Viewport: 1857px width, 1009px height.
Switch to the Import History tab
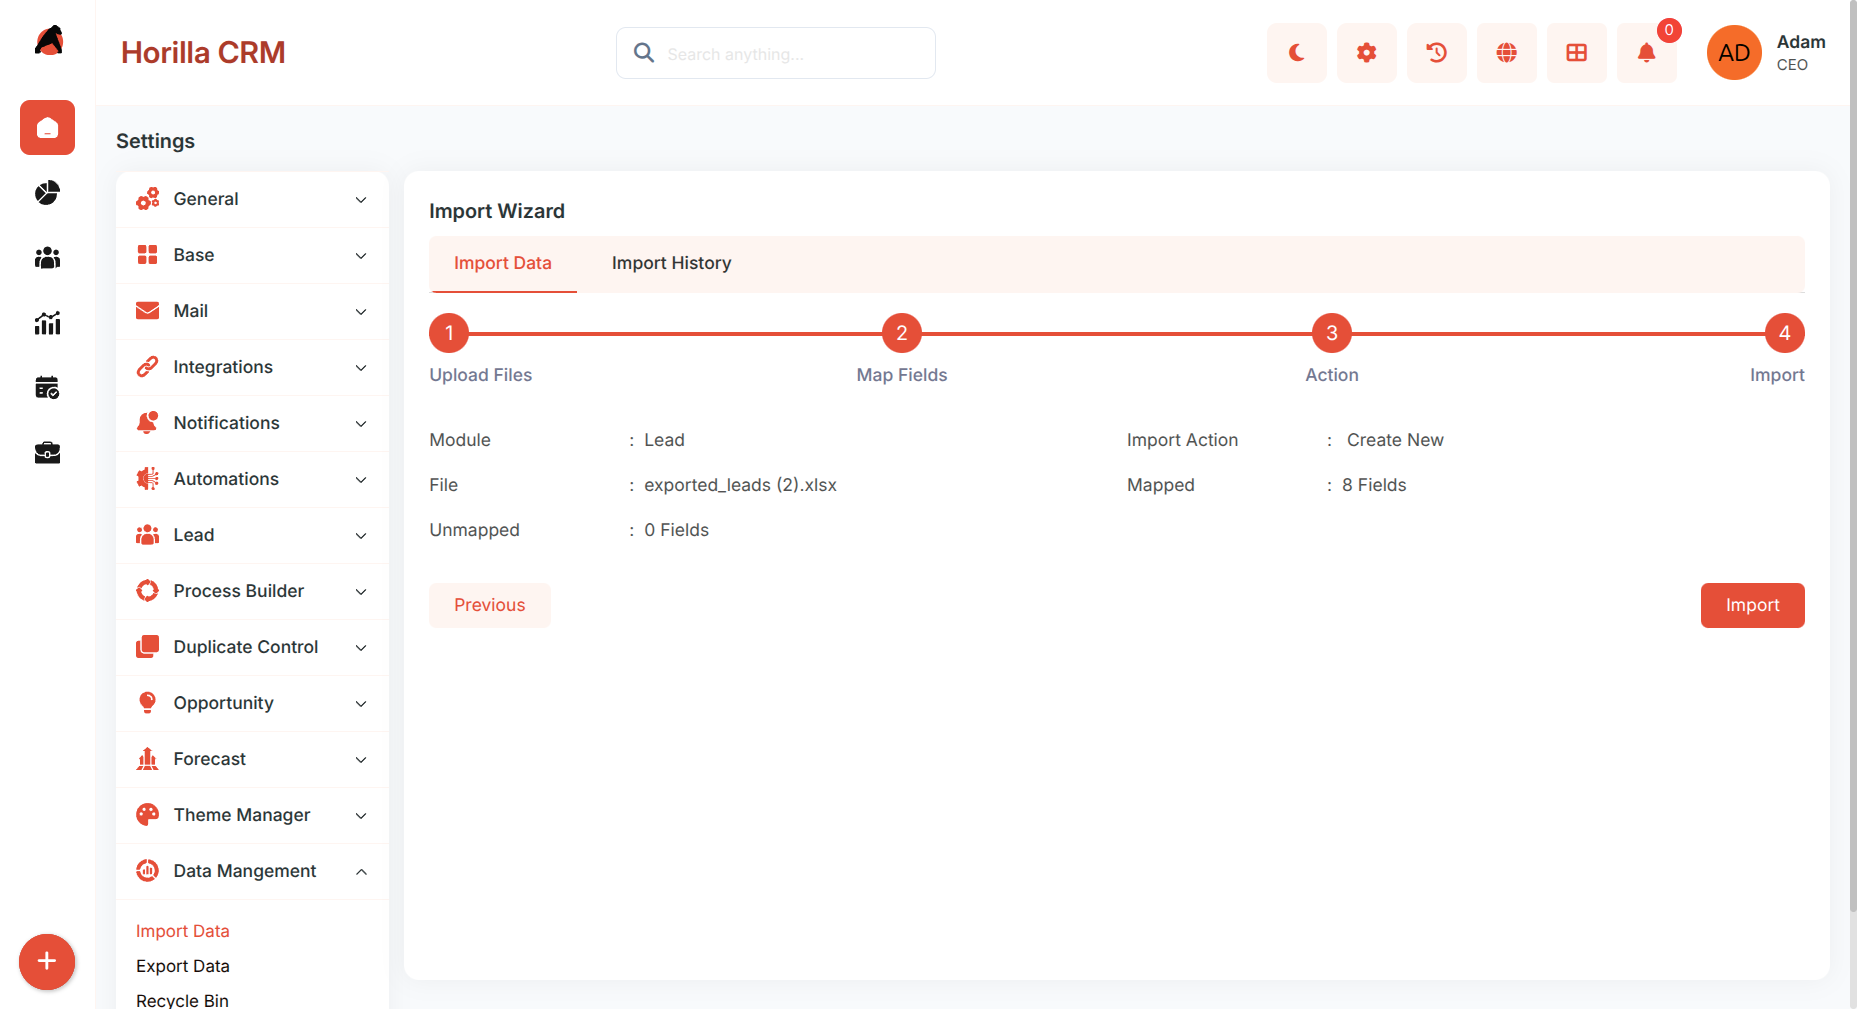pos(671,263)
